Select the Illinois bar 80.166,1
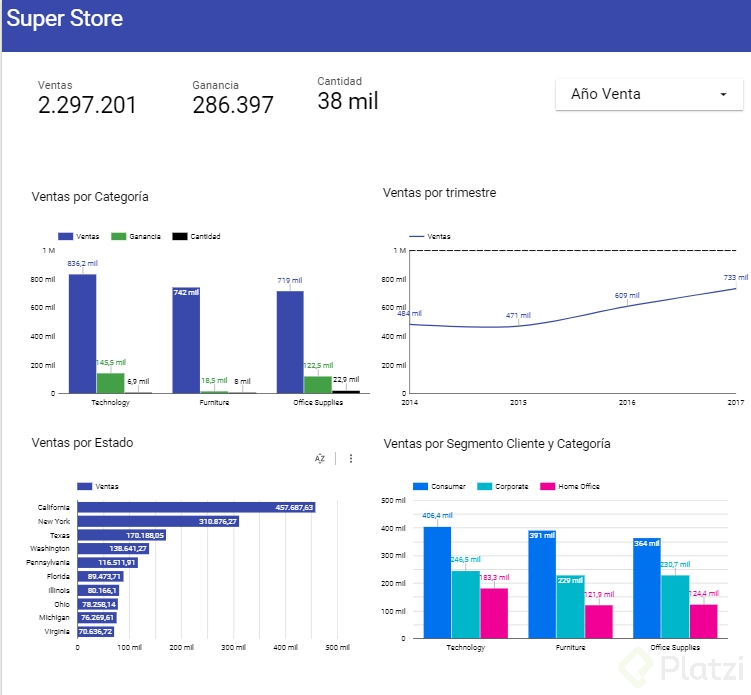 tap(98, 590)
